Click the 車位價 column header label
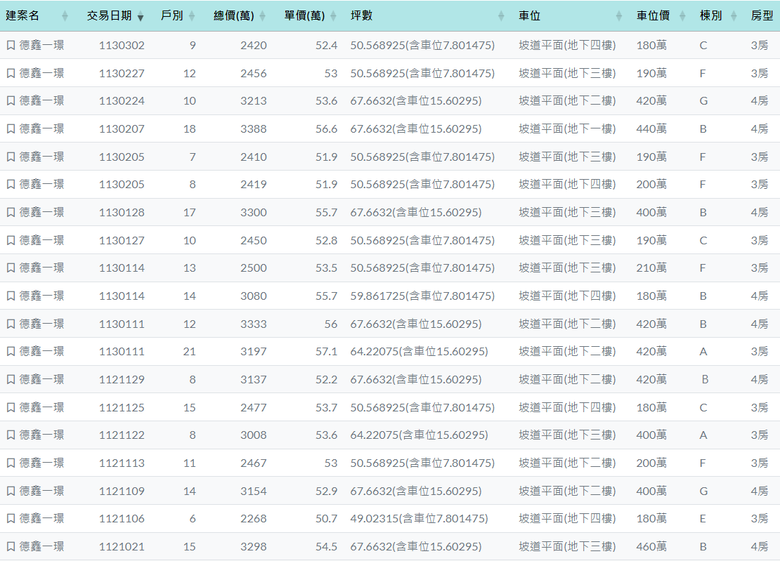 [x=653, y=16]
